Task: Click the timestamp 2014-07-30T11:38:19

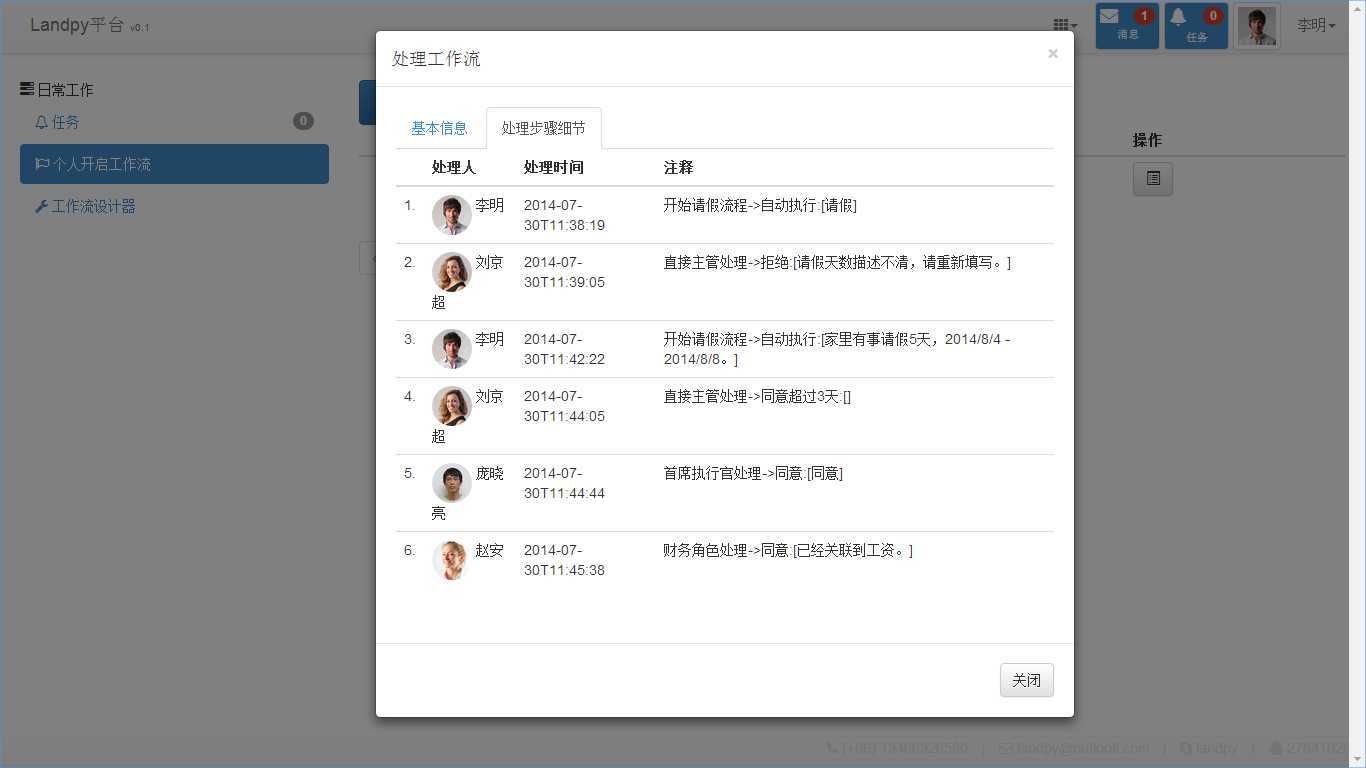Action: (x=564, y=215)
